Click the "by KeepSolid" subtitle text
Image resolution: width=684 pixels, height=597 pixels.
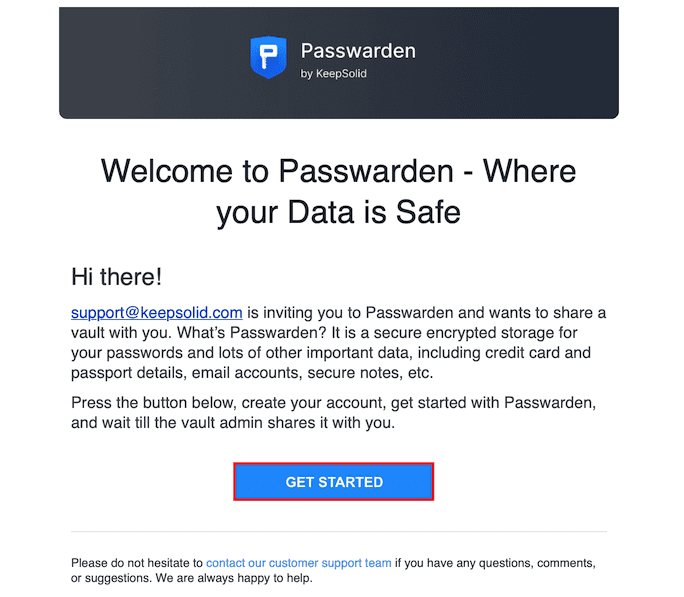[333, 74]
